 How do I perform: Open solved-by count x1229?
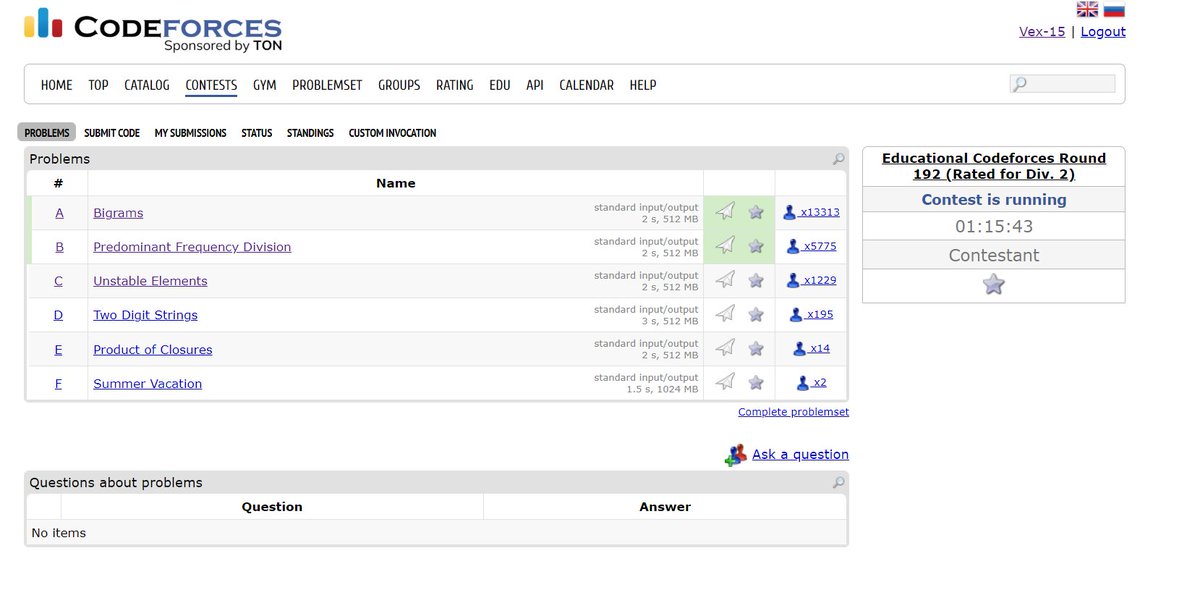pos(811,280)
